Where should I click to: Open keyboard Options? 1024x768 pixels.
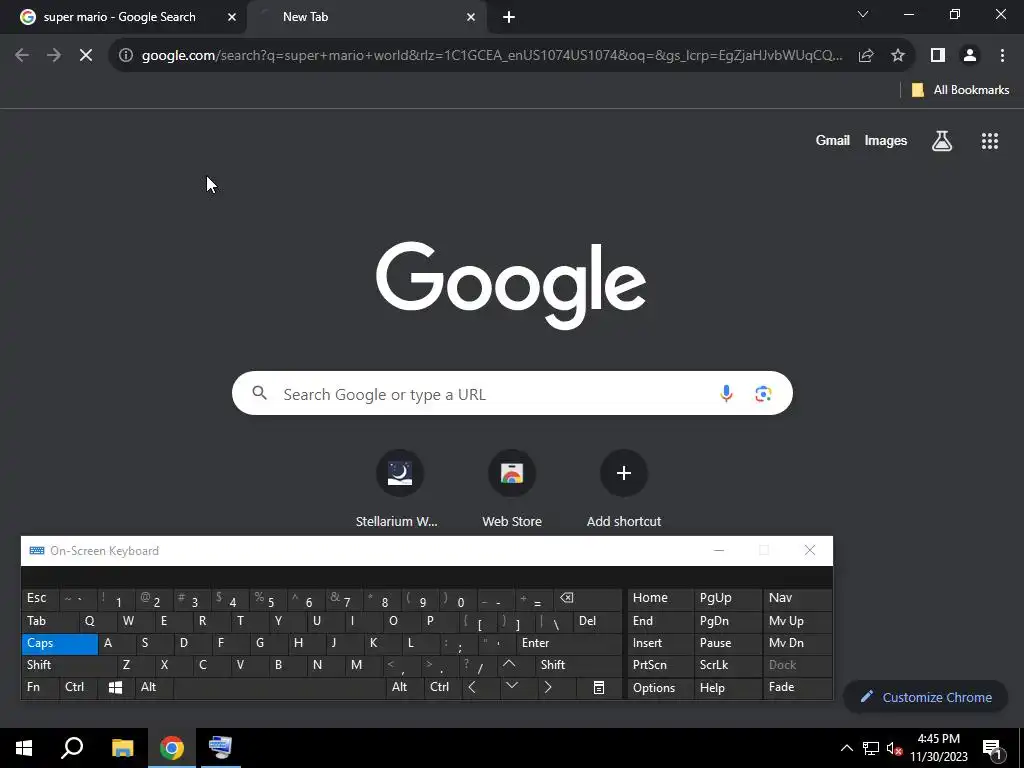coord(660,688)
